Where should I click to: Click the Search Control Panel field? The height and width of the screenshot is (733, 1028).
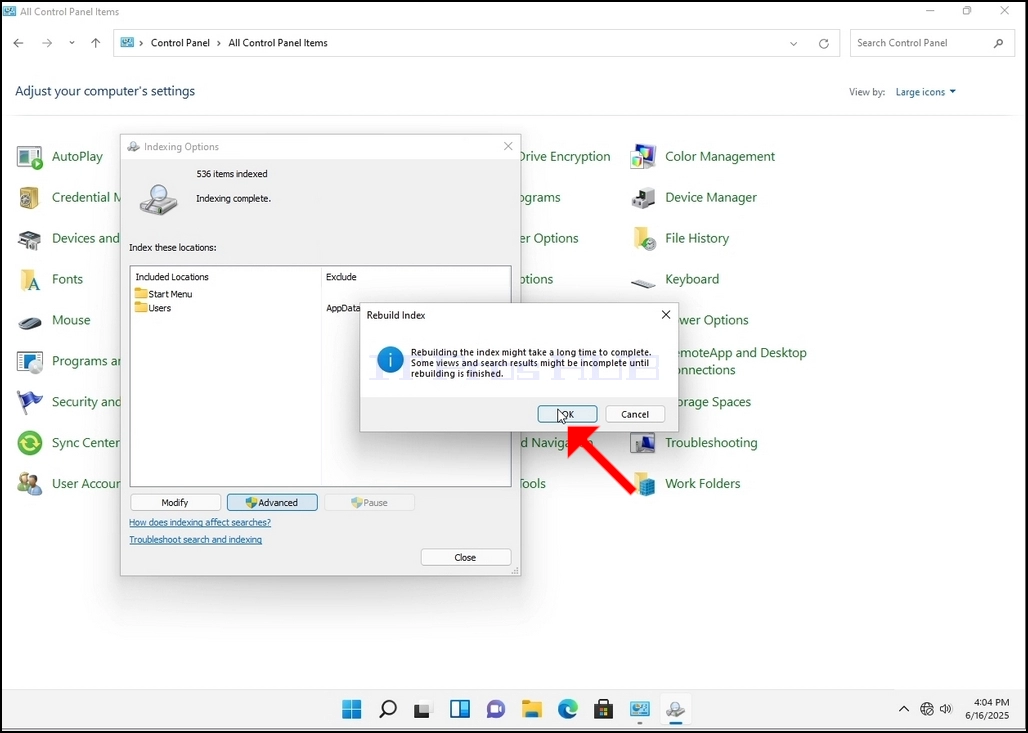930,43
